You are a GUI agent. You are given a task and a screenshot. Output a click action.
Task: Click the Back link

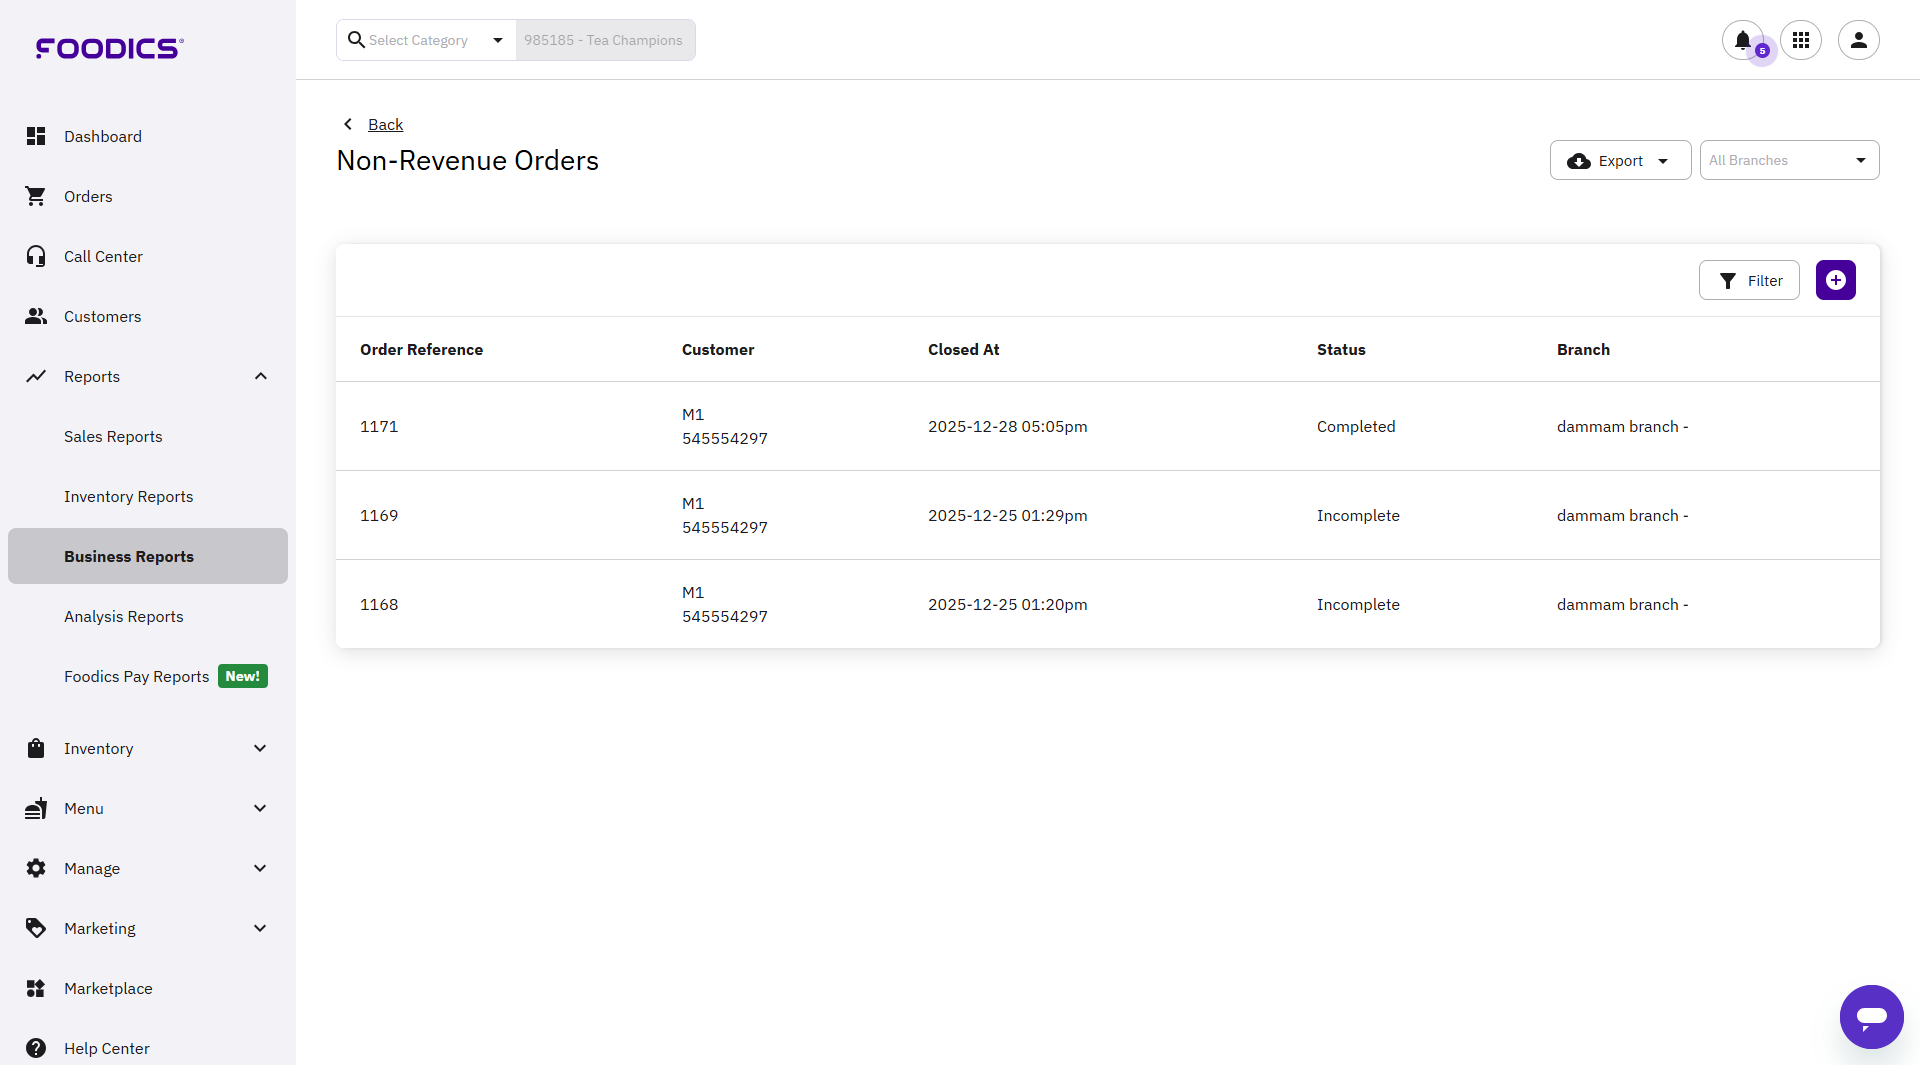tap(385, 125)
